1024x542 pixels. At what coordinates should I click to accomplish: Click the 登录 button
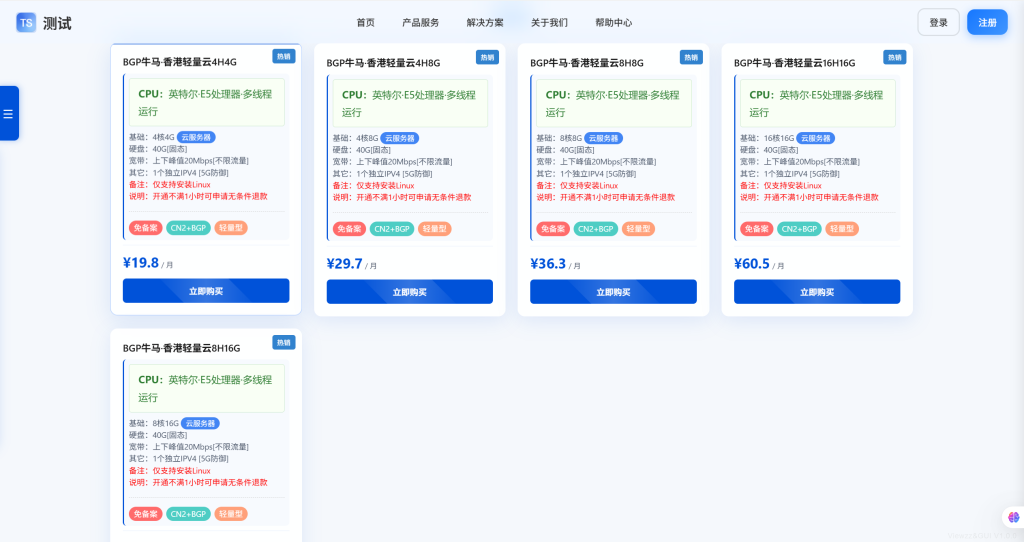pos(938,22)
